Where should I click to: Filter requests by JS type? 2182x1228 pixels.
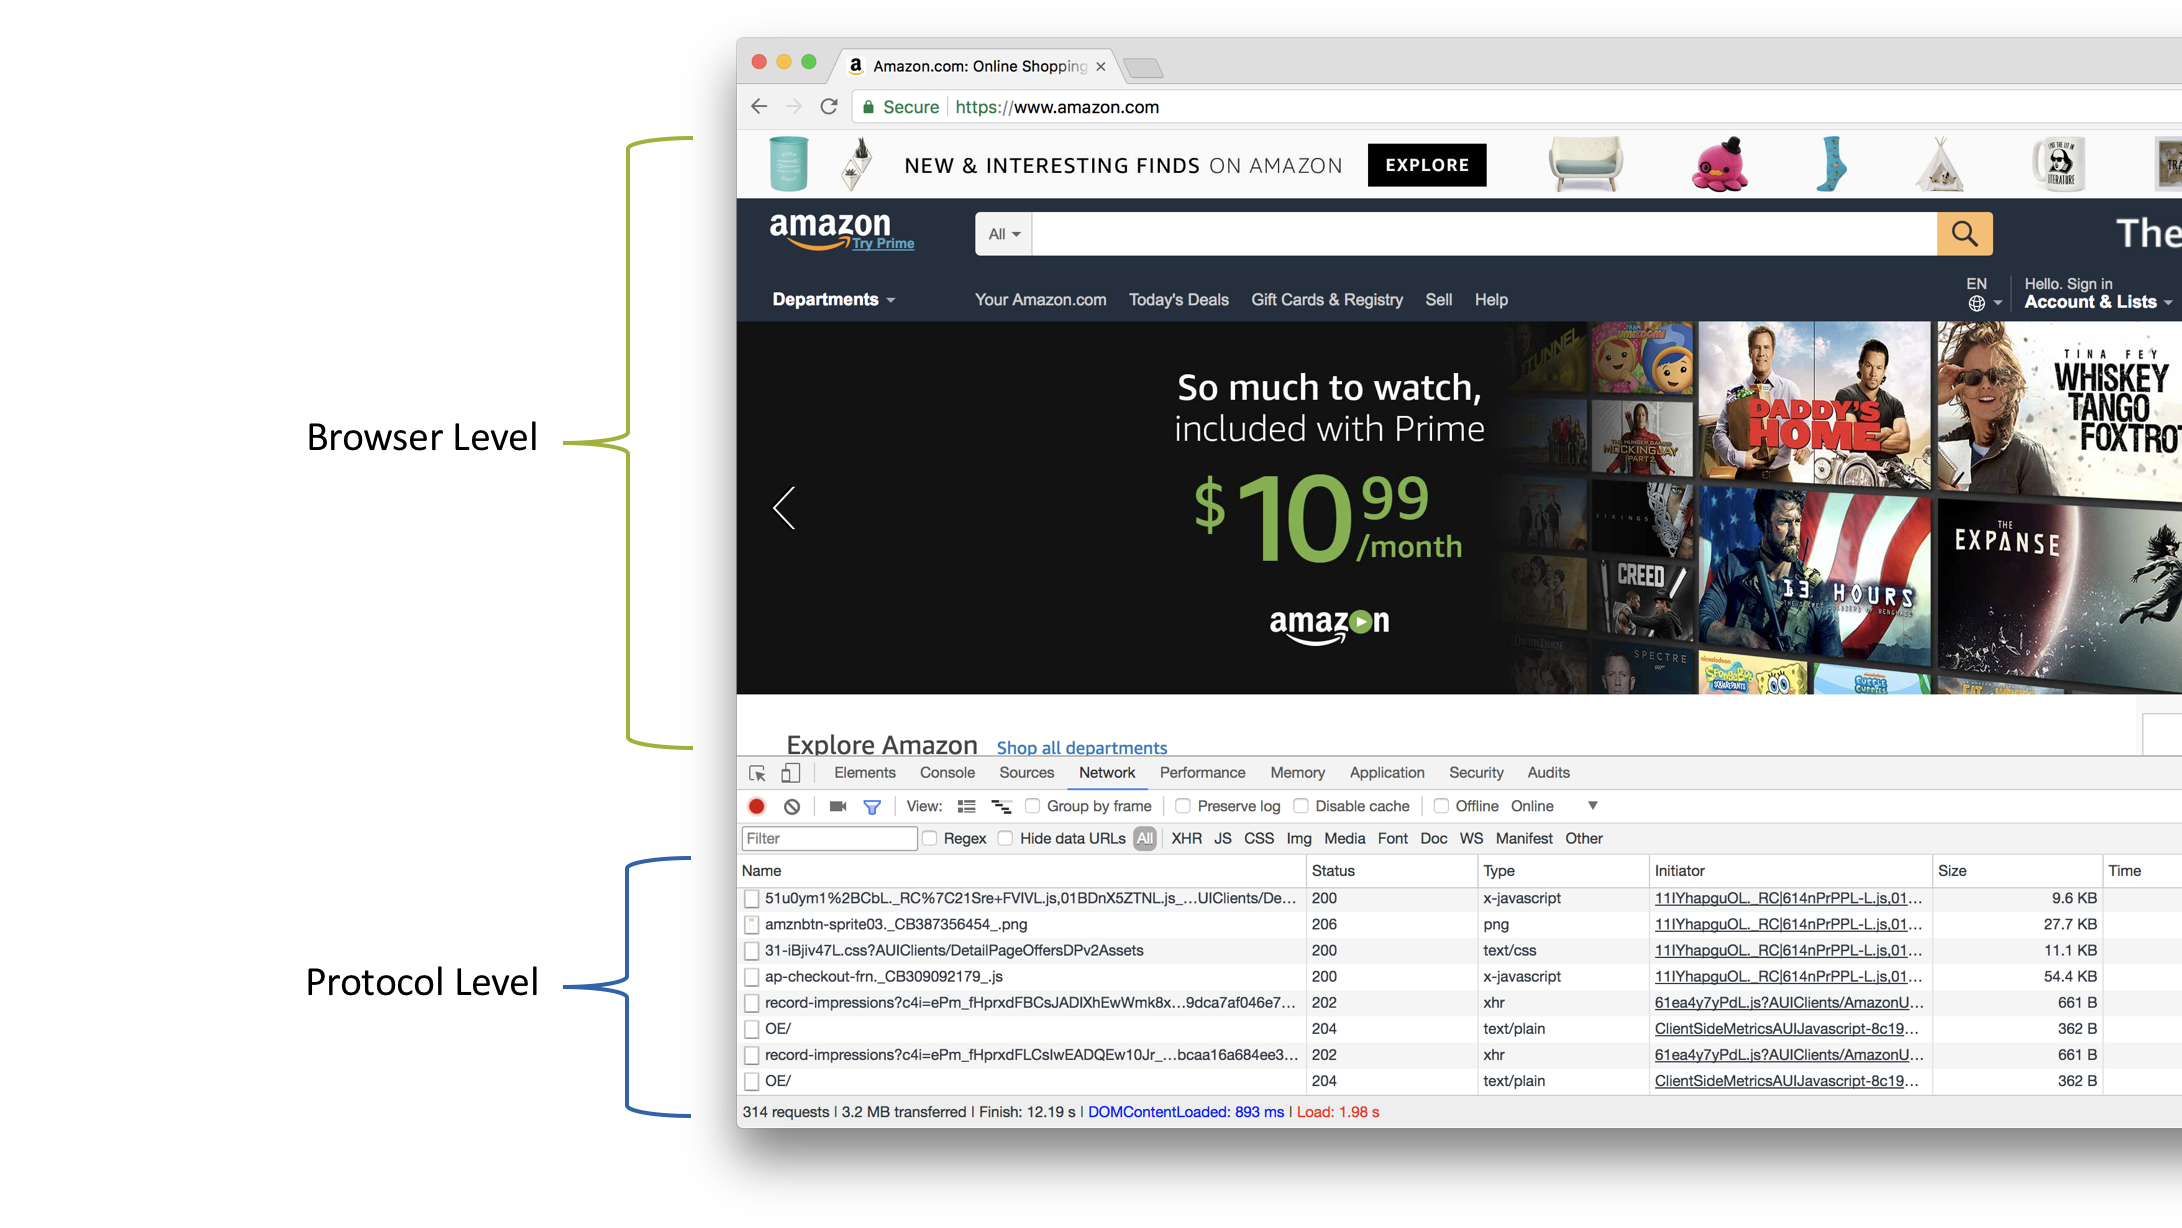pyautogui.click(x=1223, y=838)
